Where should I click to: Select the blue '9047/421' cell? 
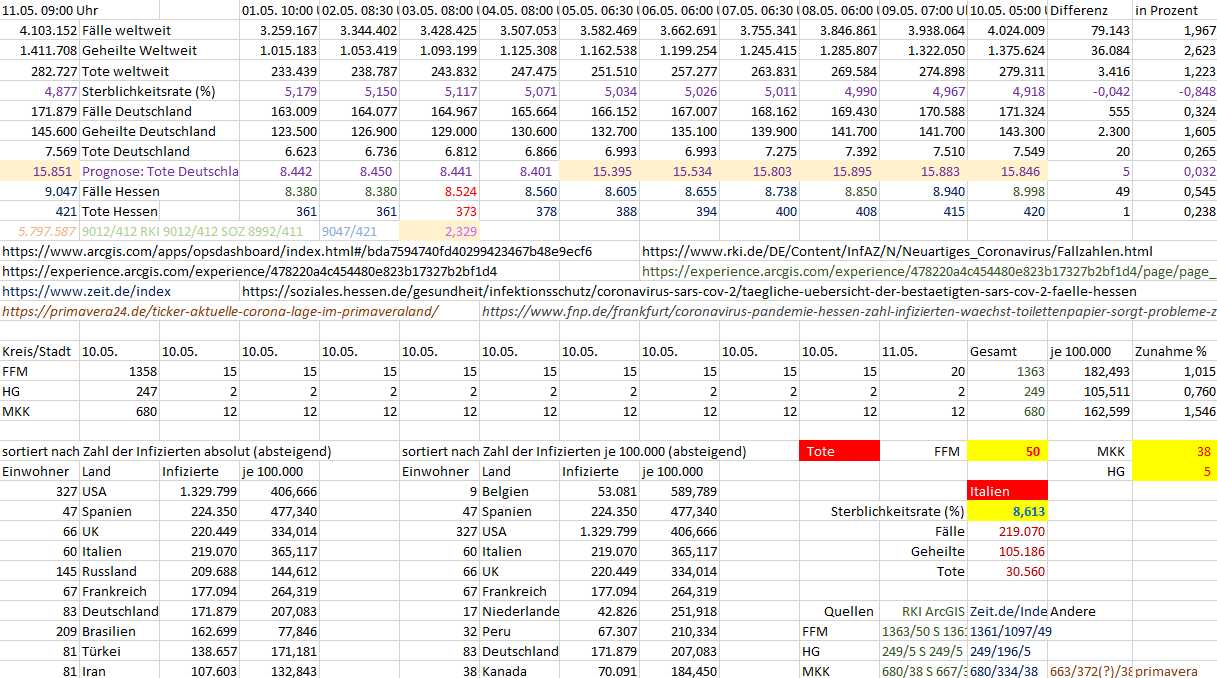(x=349, y=231)
